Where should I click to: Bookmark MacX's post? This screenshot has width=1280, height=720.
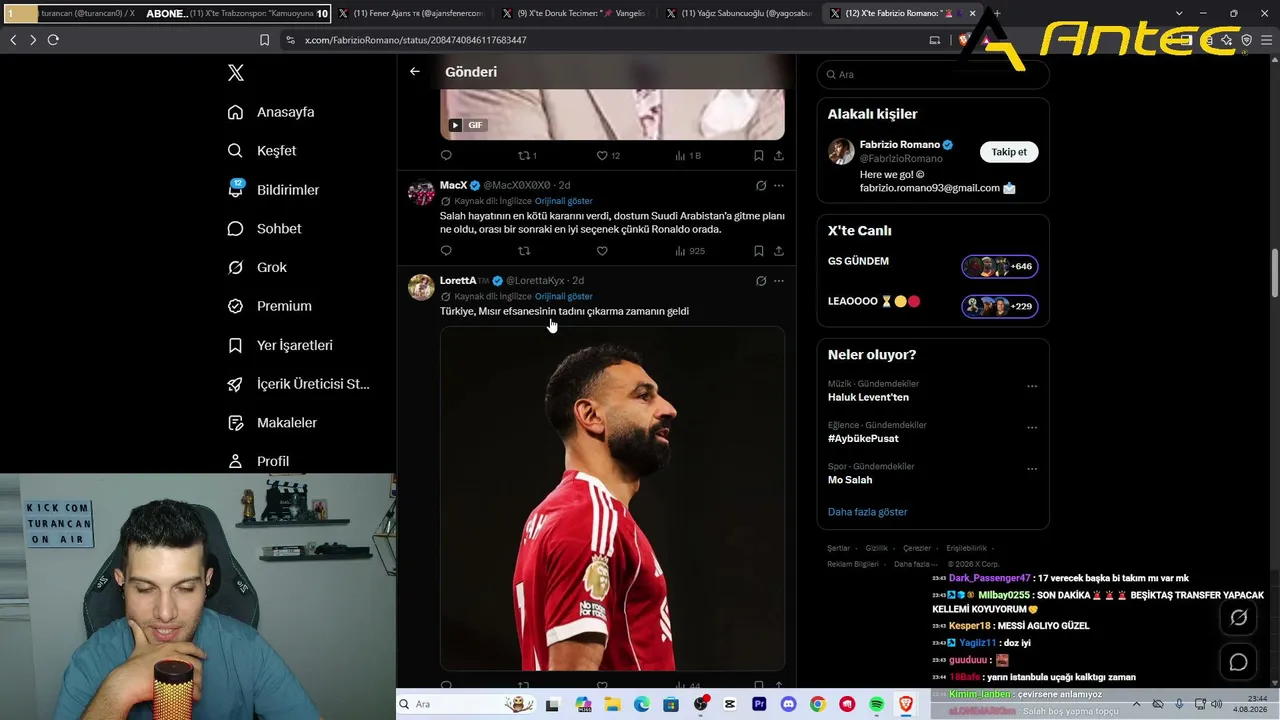(x=759, y=251)
